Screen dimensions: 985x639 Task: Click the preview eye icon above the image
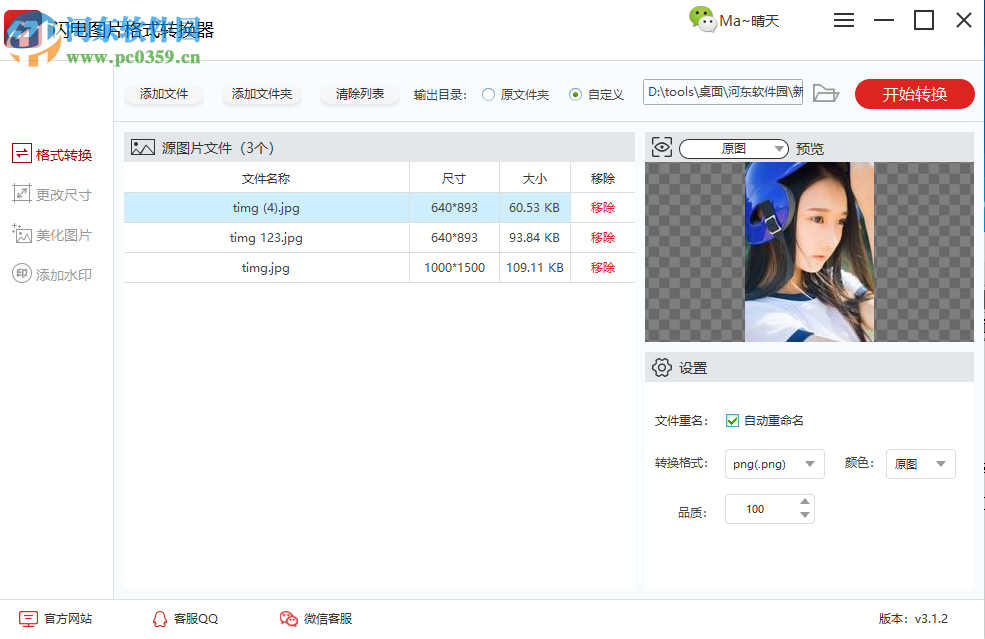pos(662,147)
